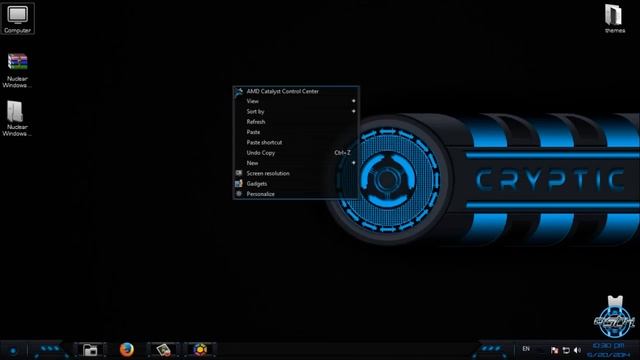Launch Firefox from the taskbar
The width and height of the screenshot is (640, 360).
coord(127,350)
